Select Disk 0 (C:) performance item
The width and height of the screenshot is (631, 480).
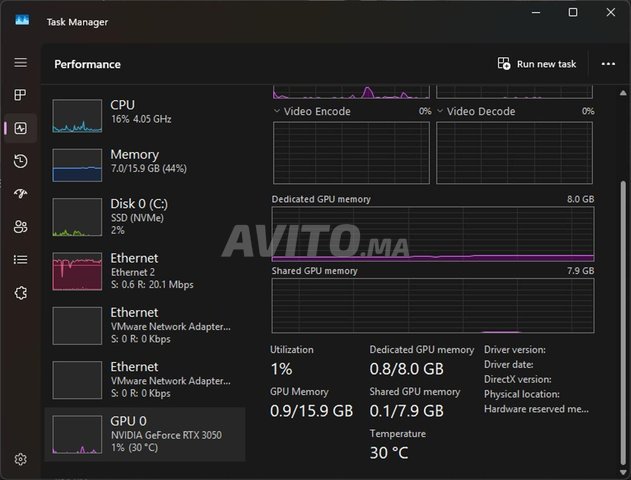[x=145, y=216]
